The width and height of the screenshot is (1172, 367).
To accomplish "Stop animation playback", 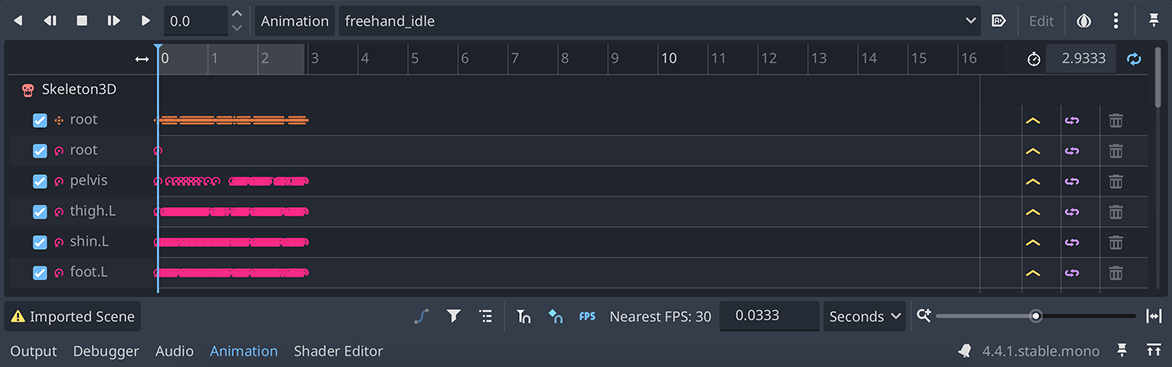I will point(81,21).
